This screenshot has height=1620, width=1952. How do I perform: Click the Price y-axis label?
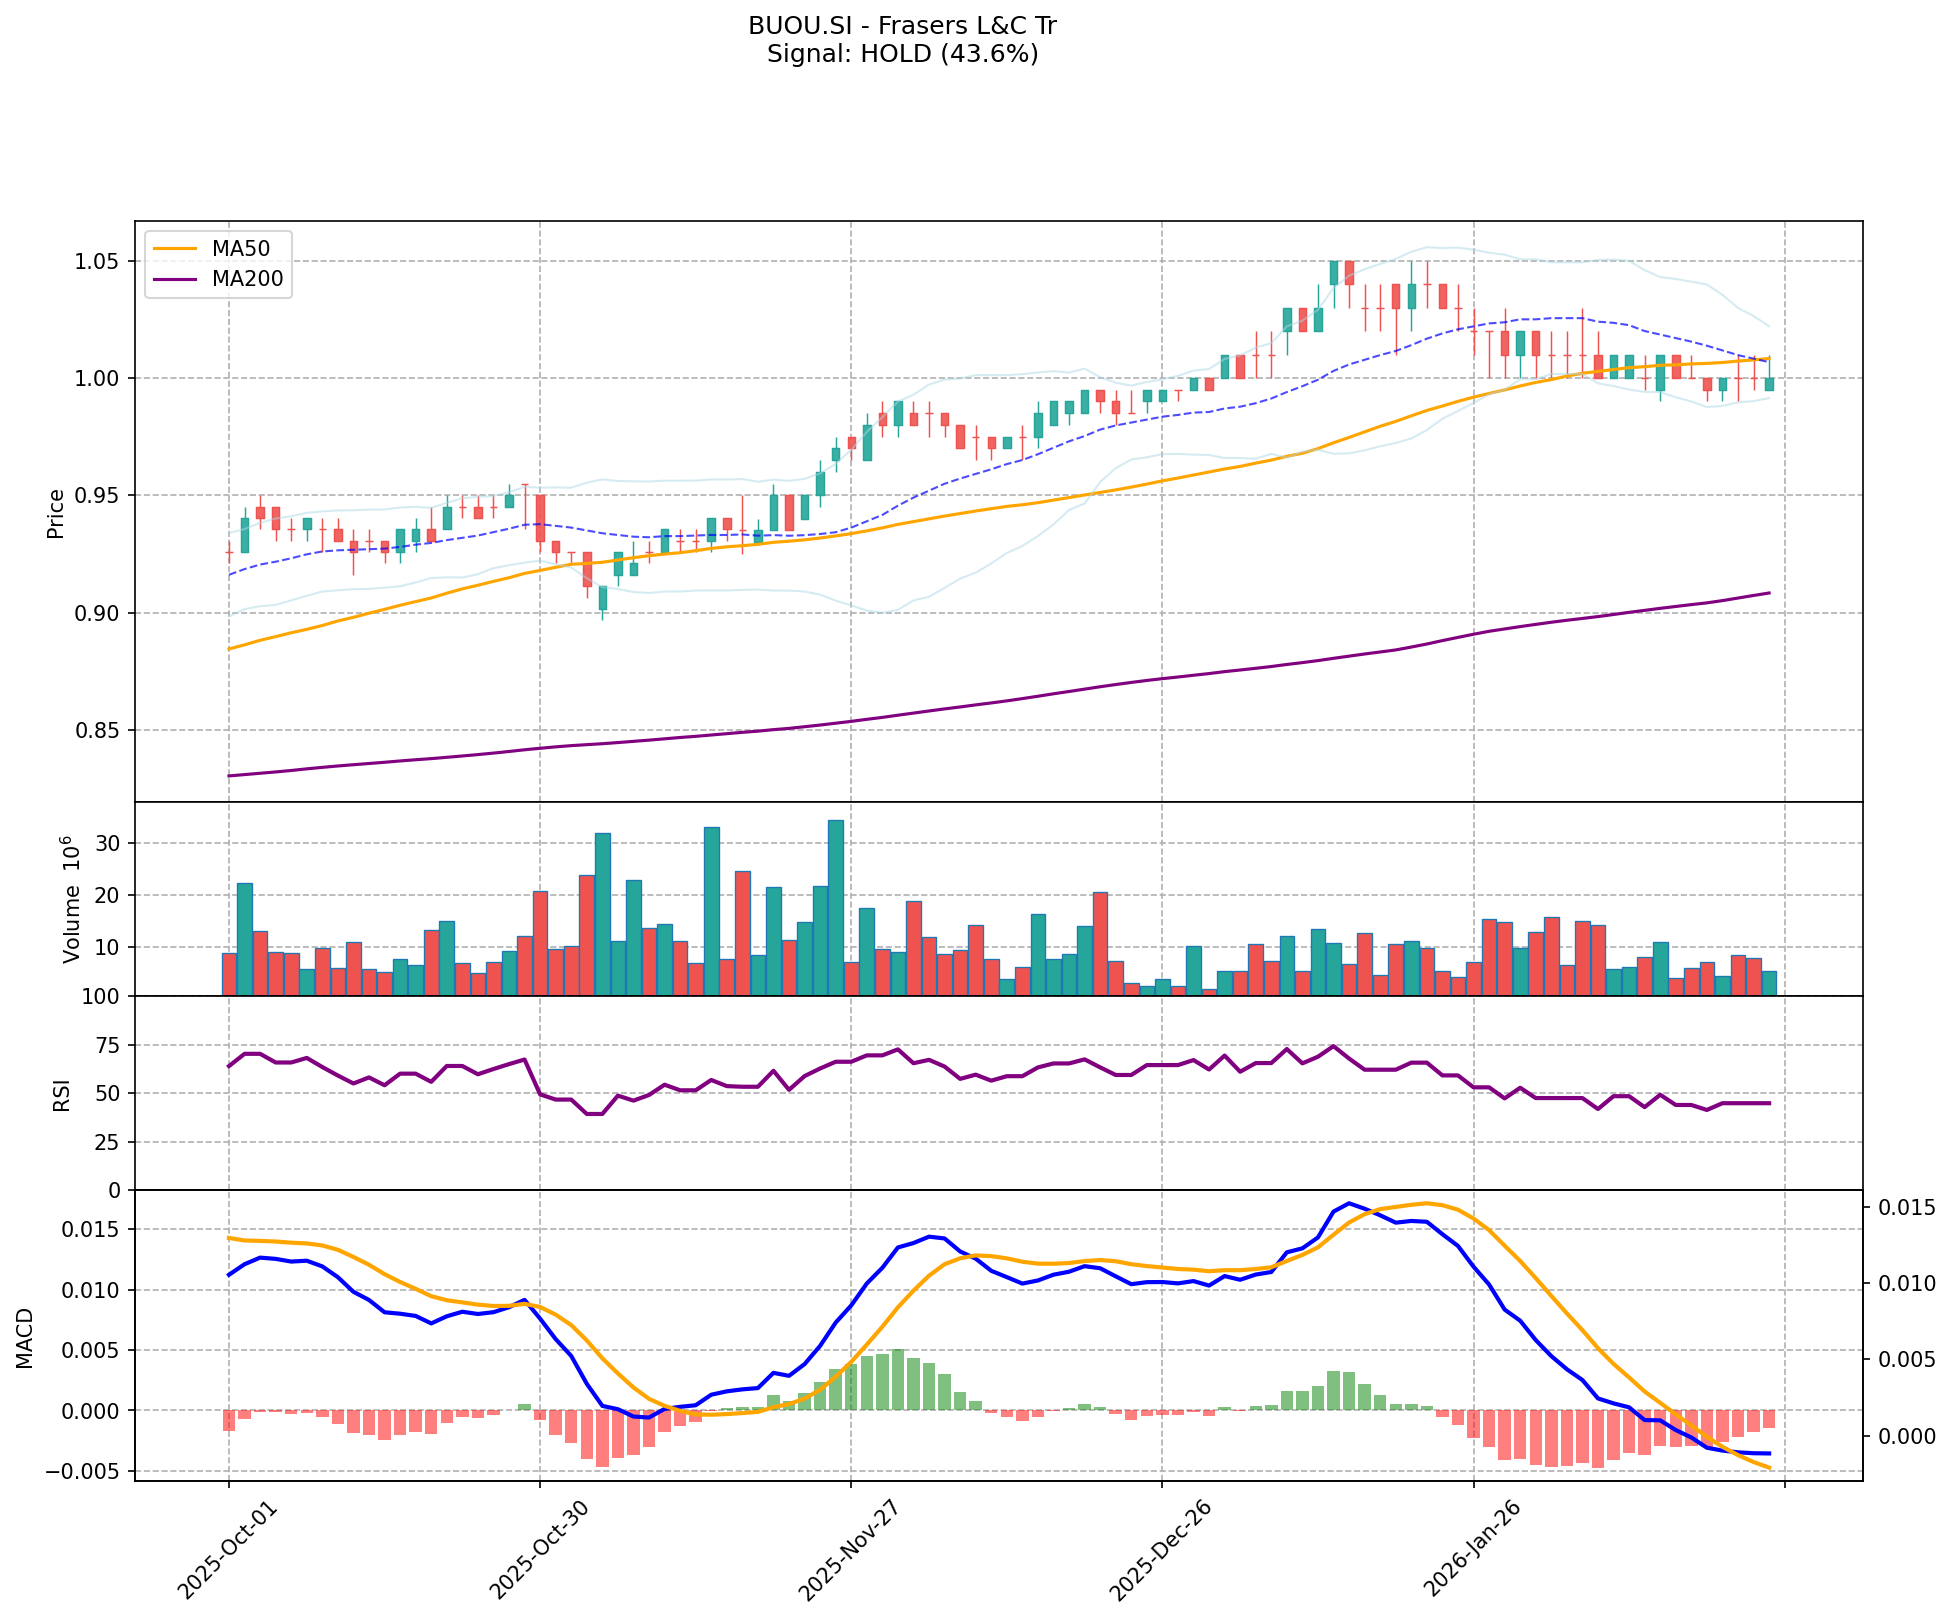click(56, 513)
